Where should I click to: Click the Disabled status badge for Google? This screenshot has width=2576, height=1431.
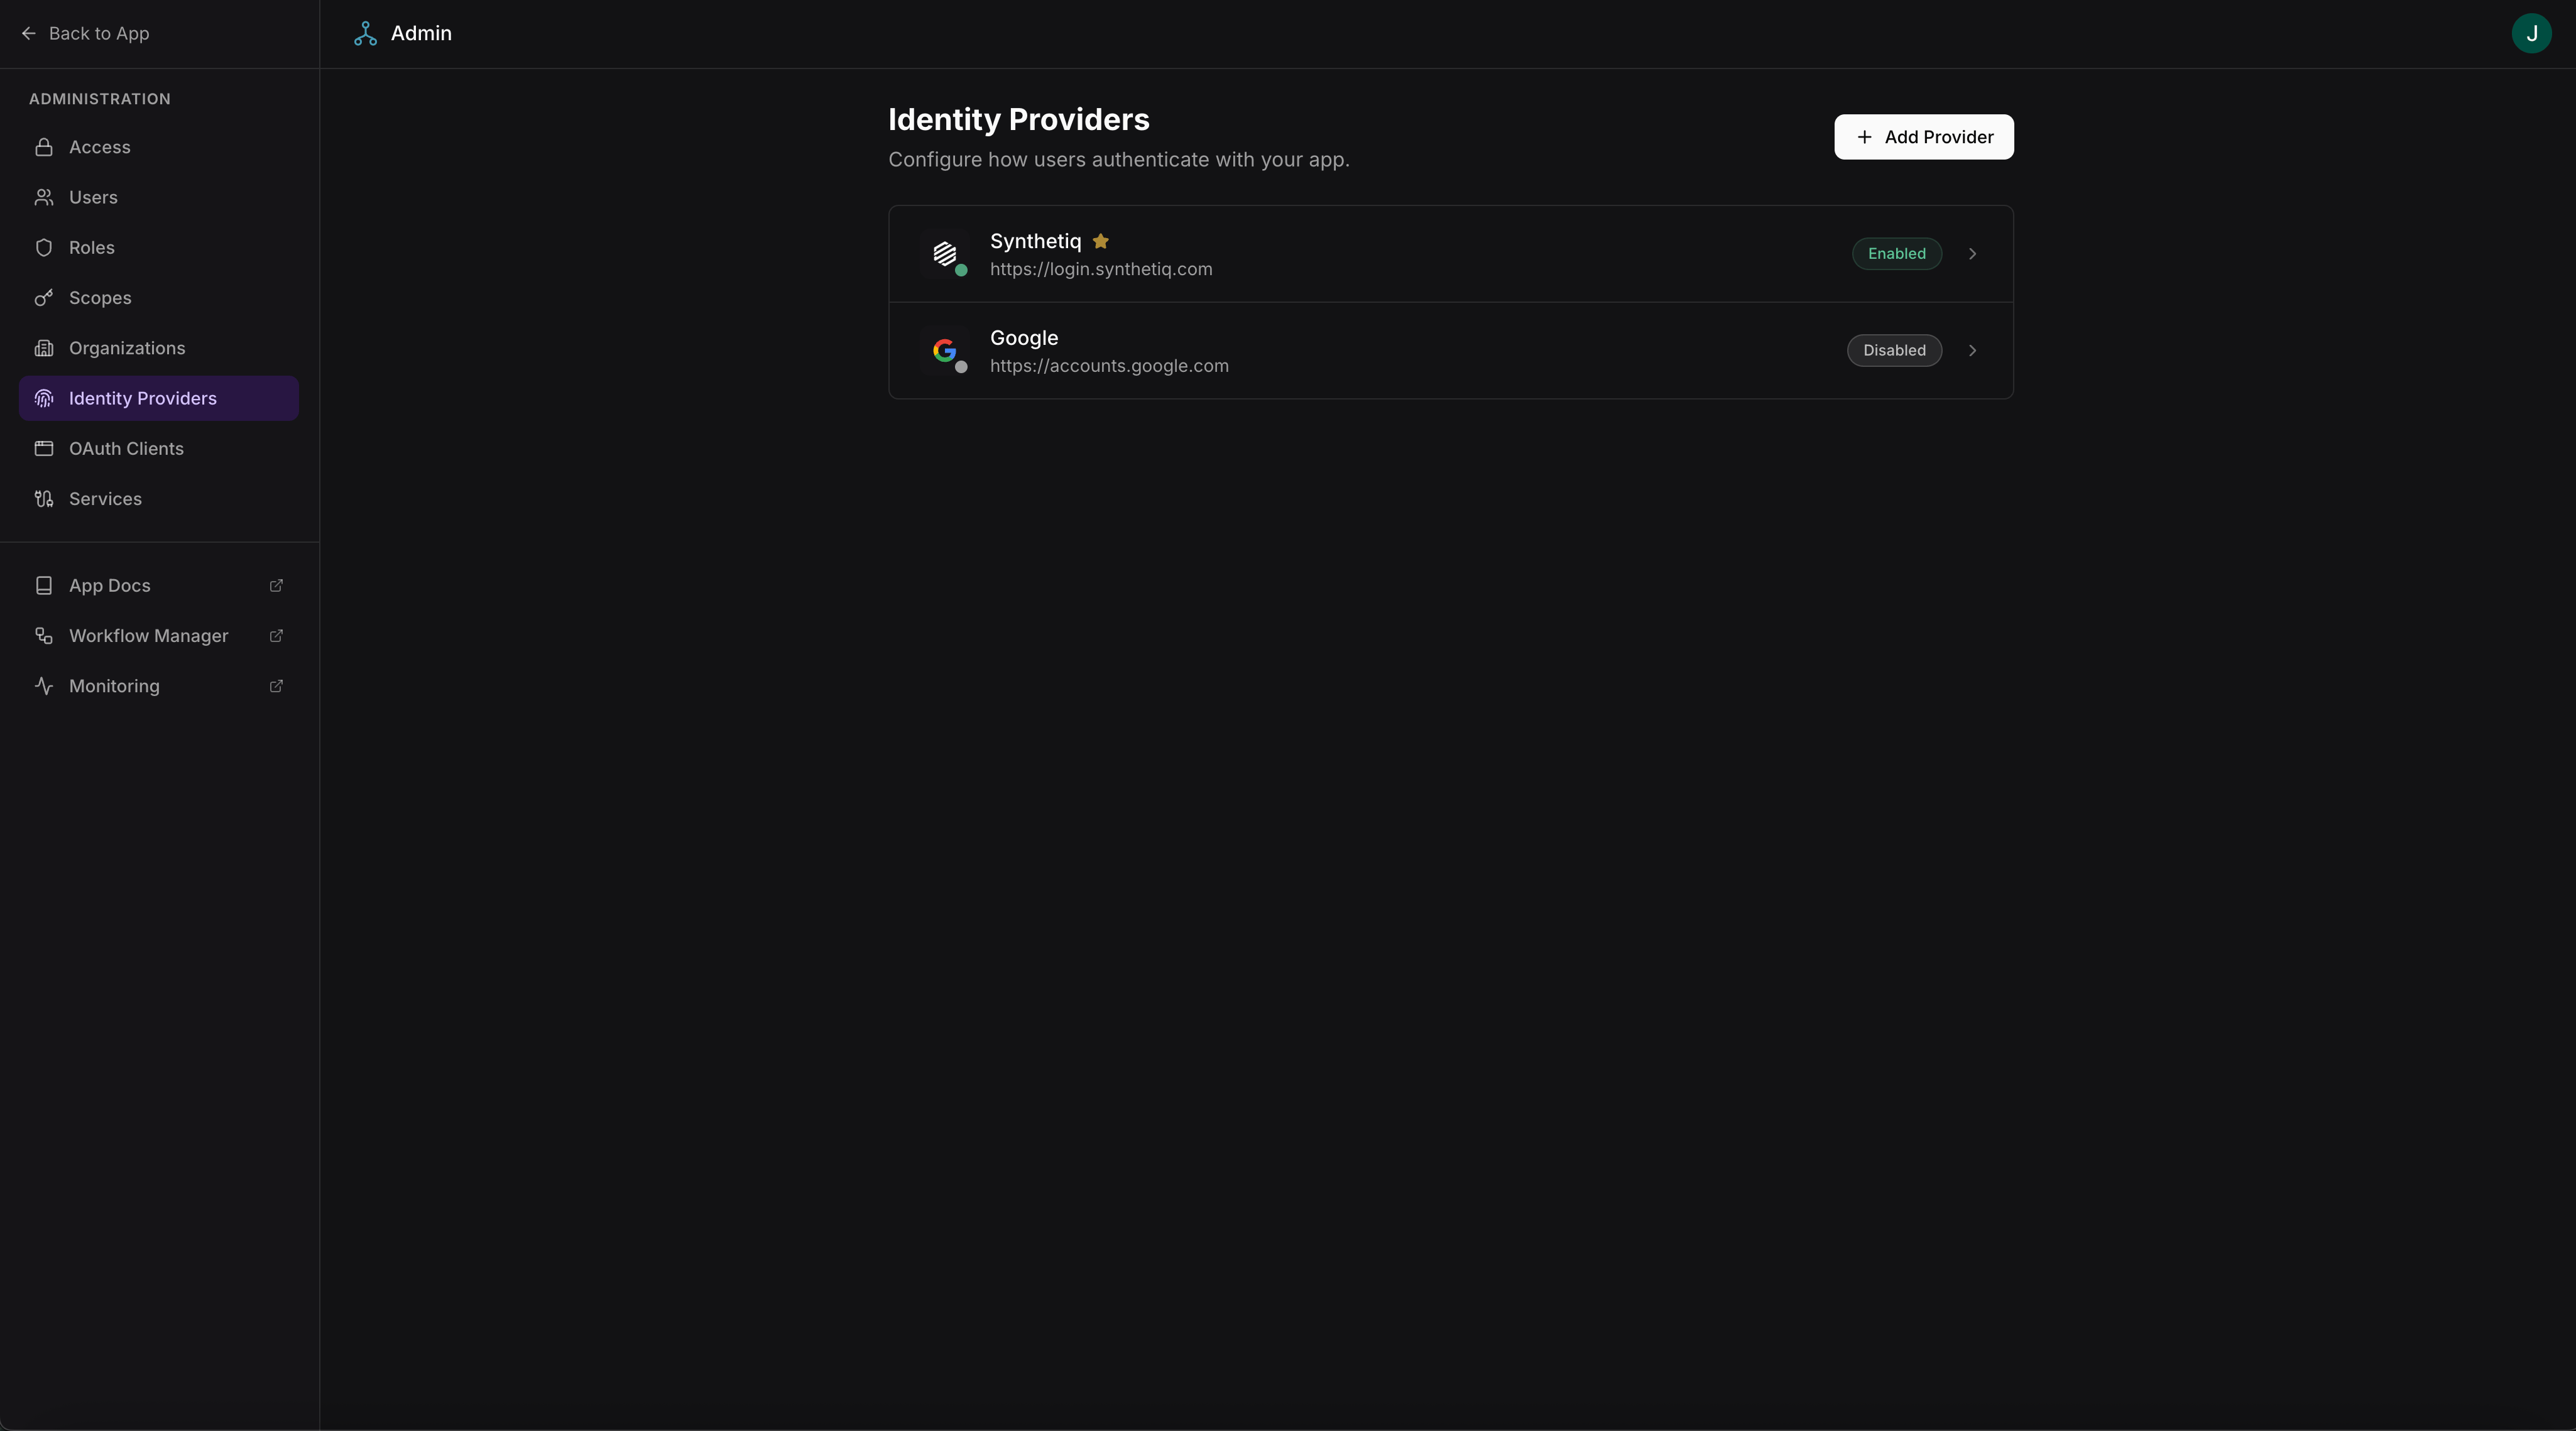point(1894,351)
